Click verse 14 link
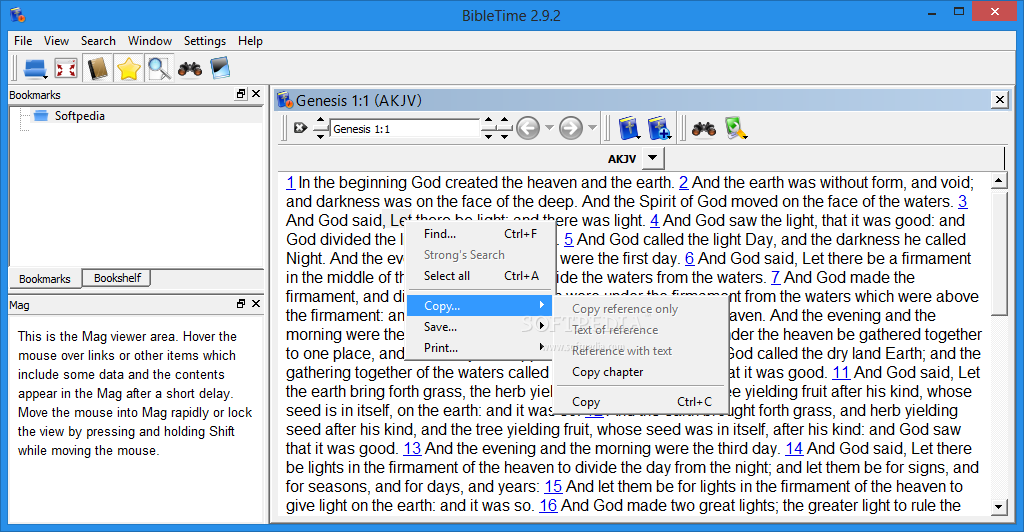Screen dimensions: 1024x532 (794, 448)
